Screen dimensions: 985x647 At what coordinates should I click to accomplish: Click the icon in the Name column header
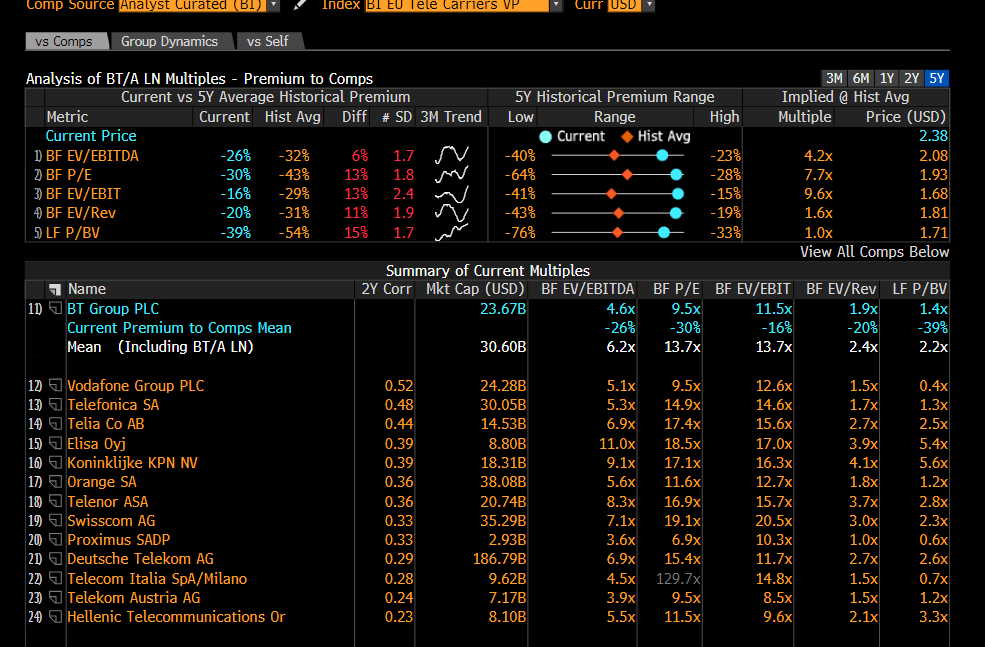click(x=54, y=288)
